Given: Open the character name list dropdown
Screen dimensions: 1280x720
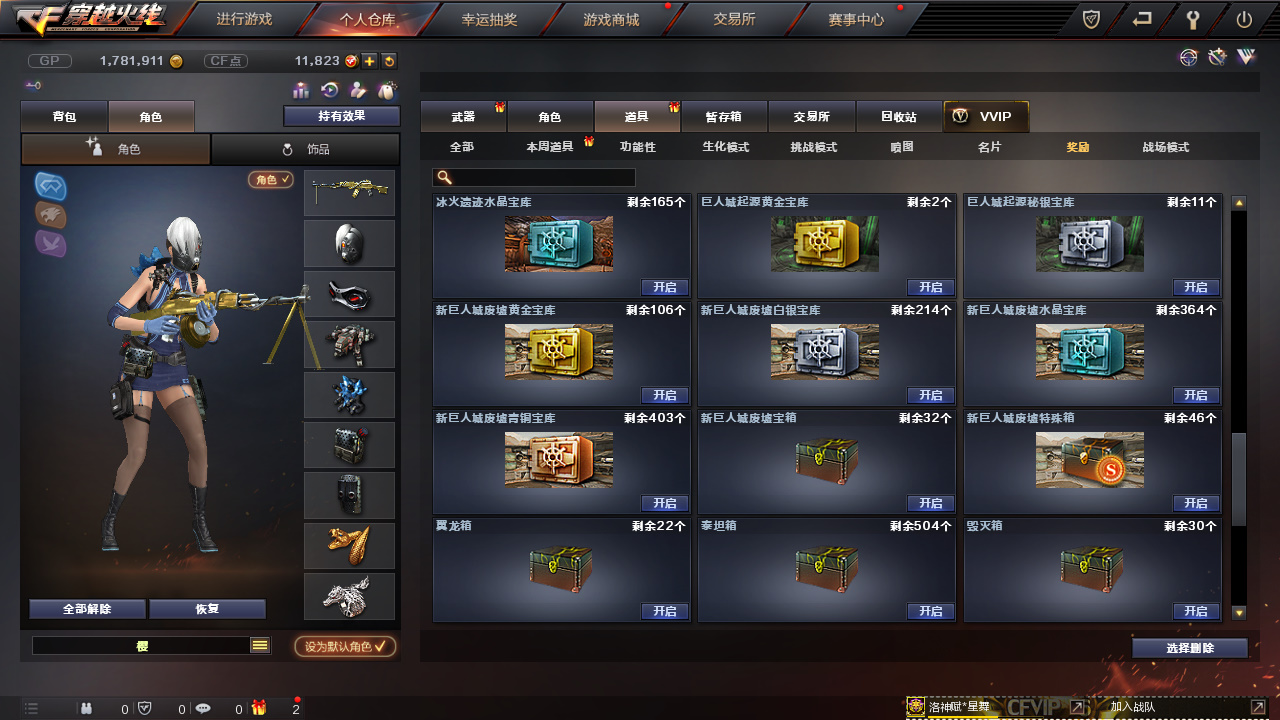Looking at the screenshot, I should 260,646.
